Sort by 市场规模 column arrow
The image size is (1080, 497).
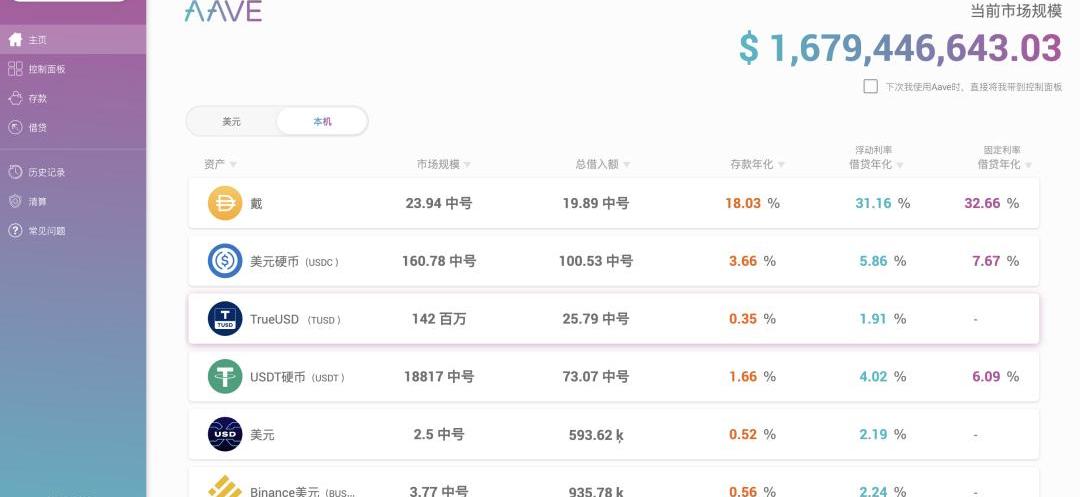coord(467,165)
